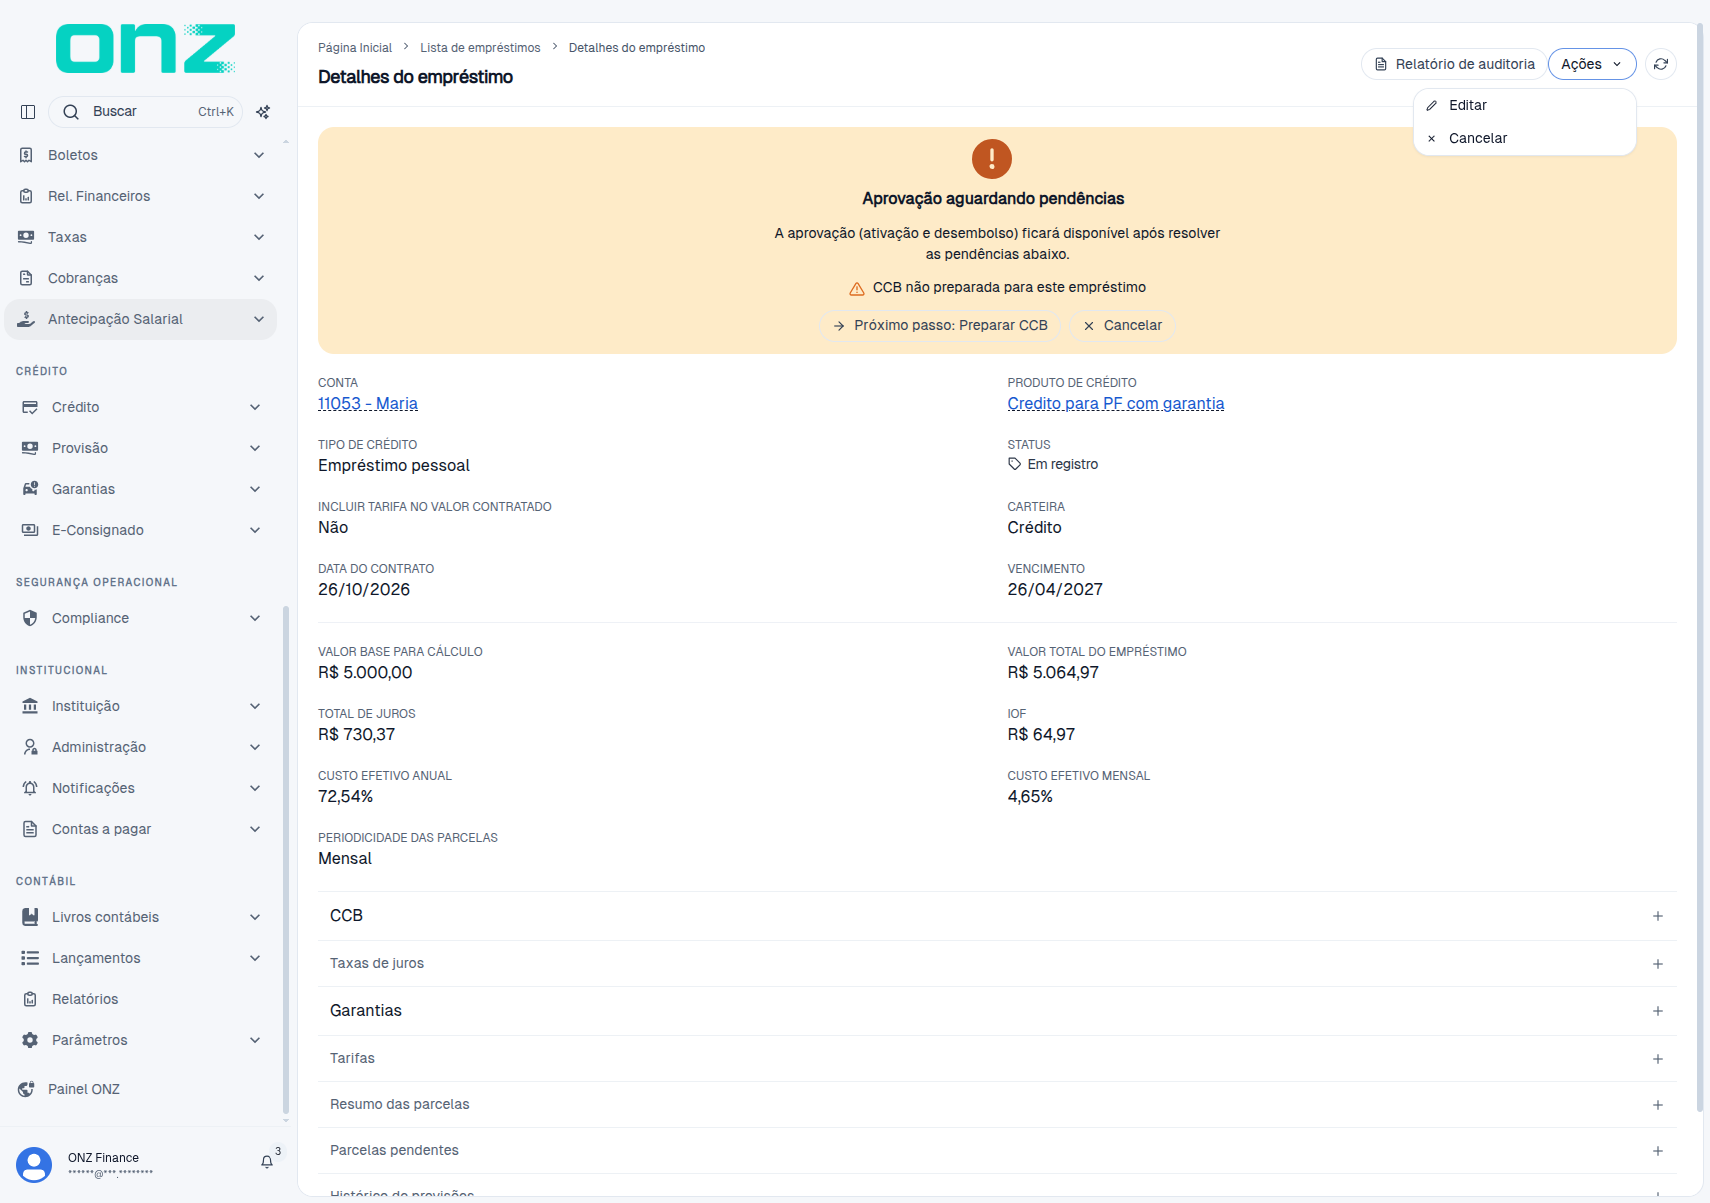
Task: Click Cancelar button in warning banner
Action: 1122,325
